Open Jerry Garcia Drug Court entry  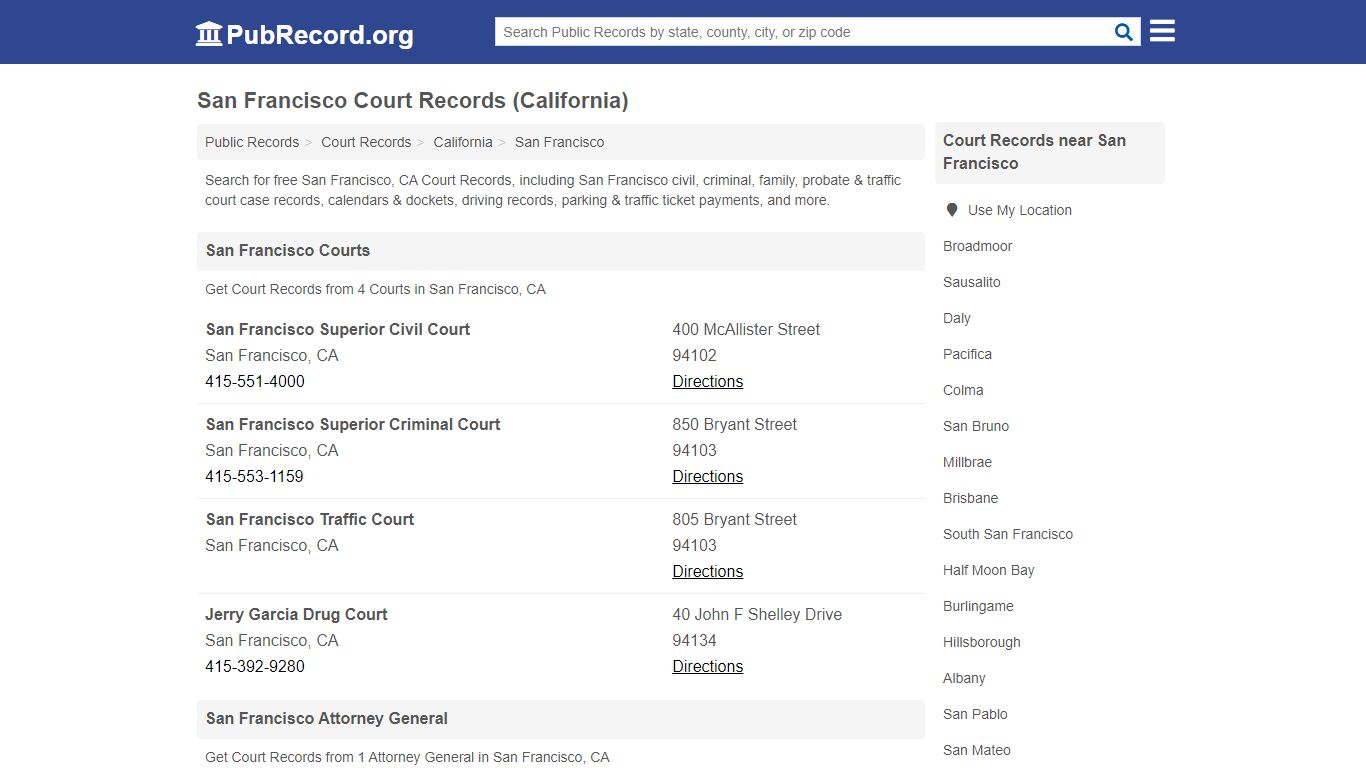tap(296, 614)
